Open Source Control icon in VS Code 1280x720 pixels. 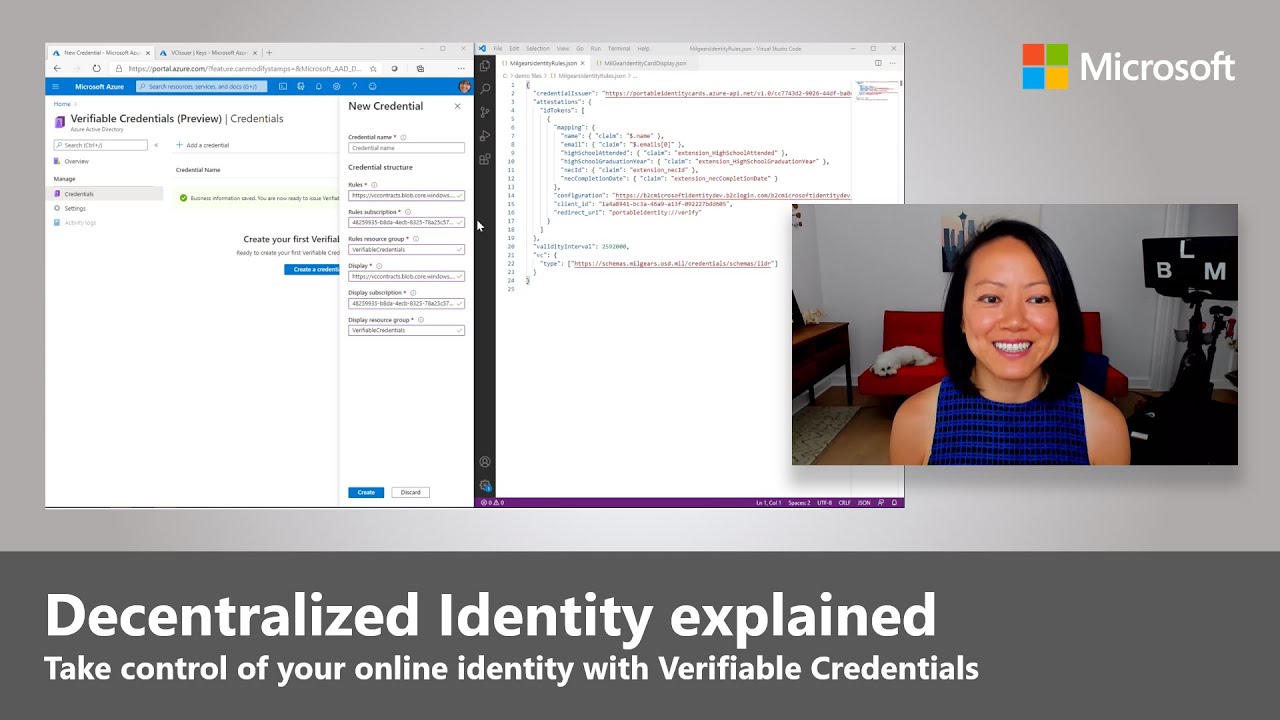coord(485,112)
